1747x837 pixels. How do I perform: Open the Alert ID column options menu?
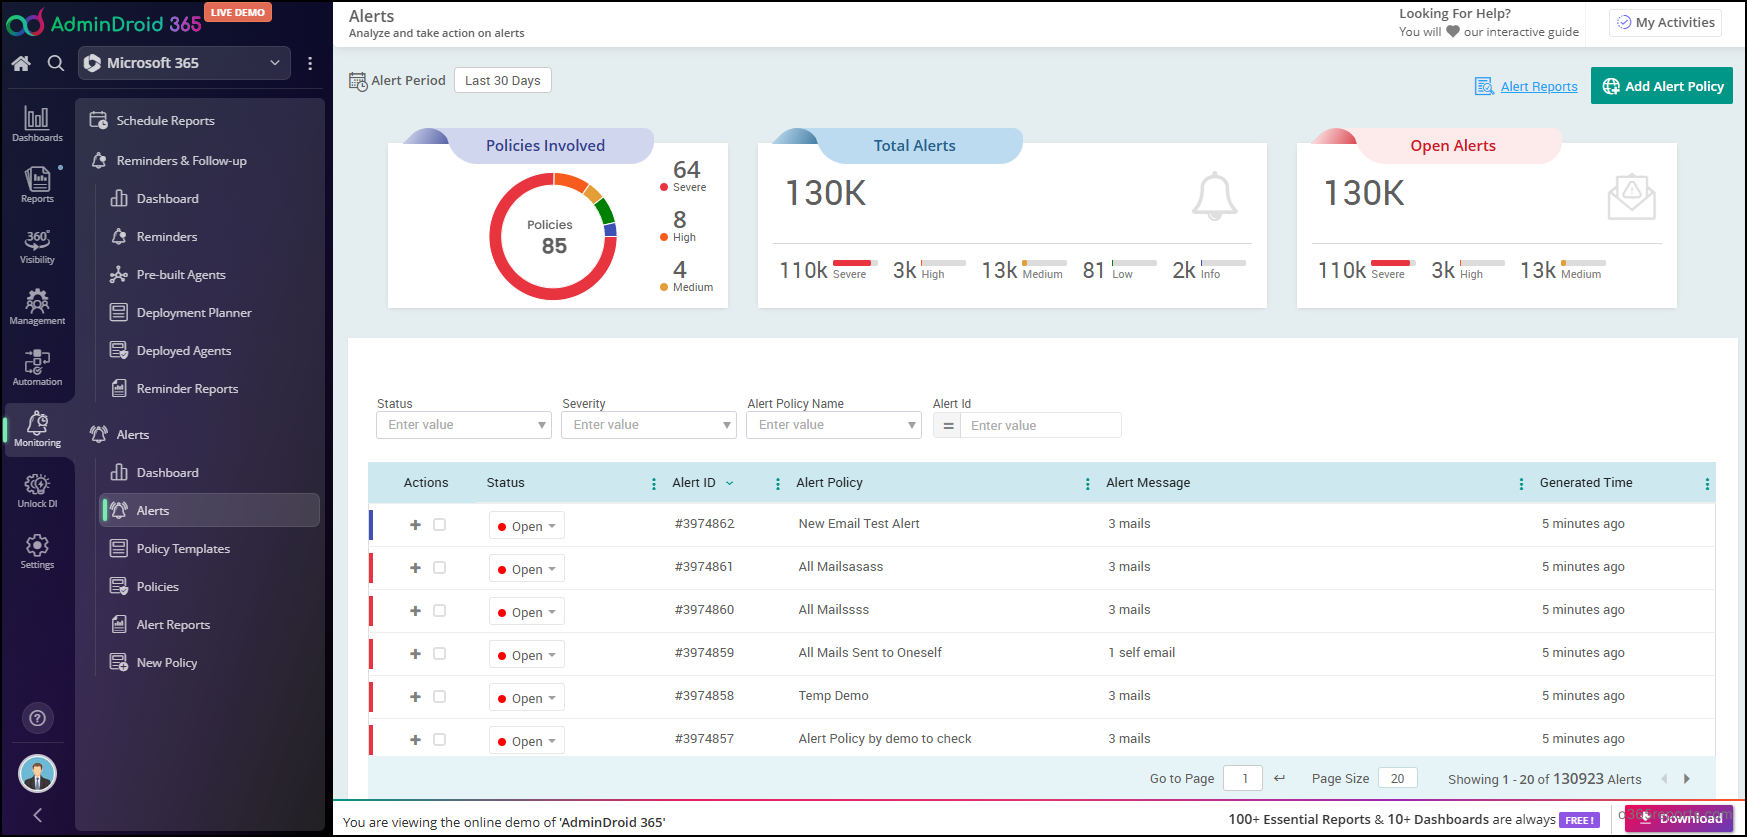[778, 484]
